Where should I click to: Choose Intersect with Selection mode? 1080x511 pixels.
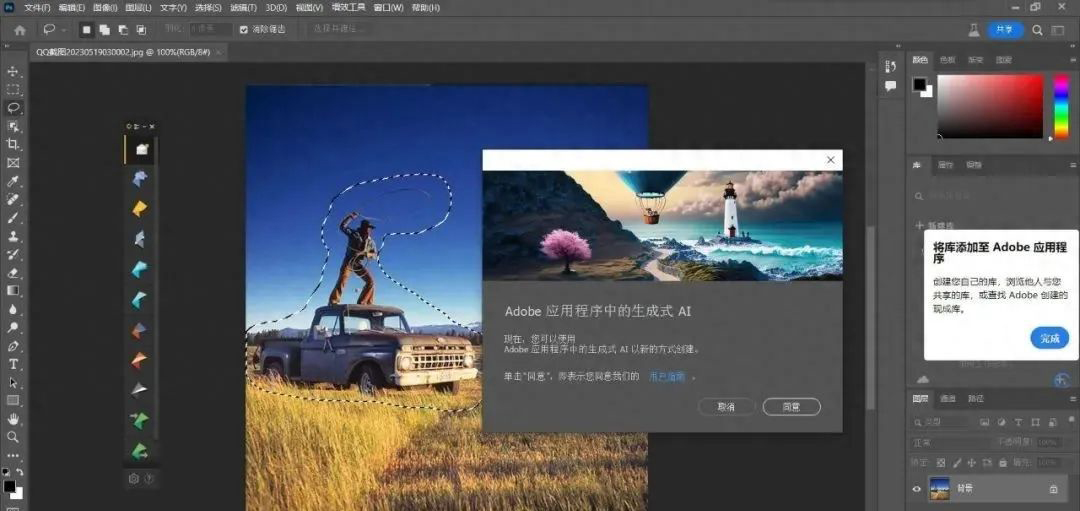[x=141, y=30]
